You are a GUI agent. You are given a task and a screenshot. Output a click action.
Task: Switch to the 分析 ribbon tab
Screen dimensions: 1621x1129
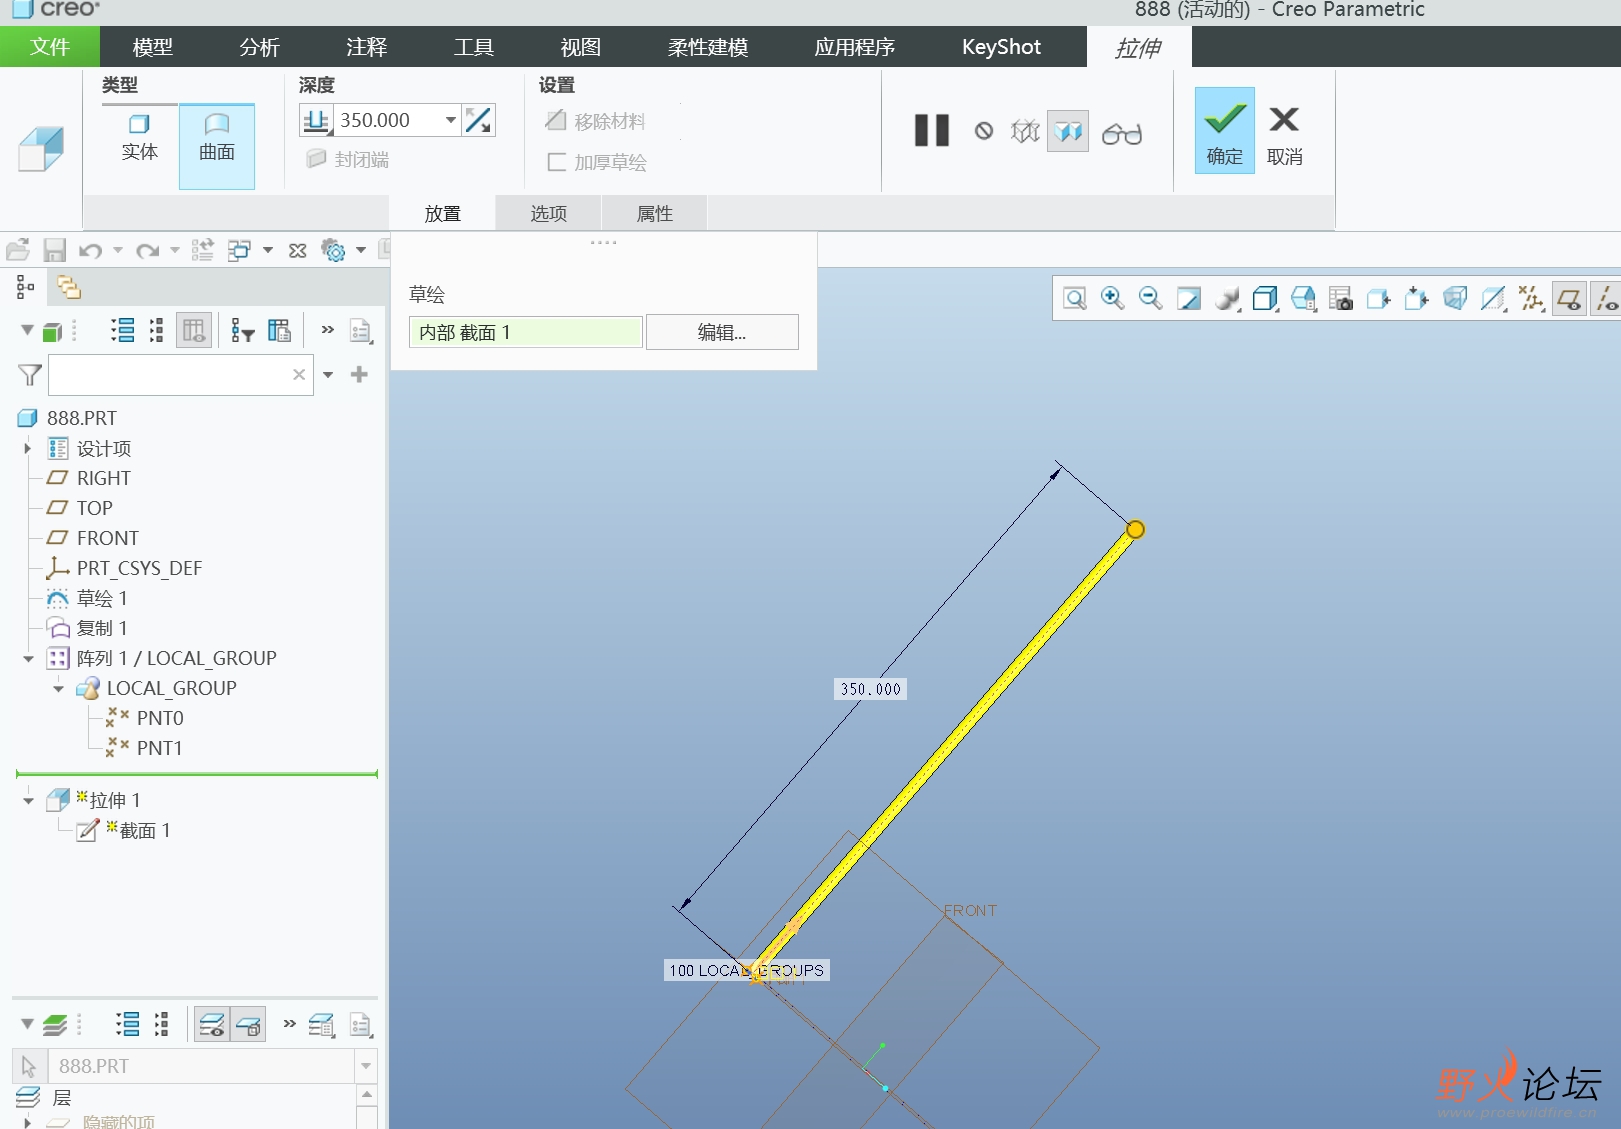(x=260, y=47)
